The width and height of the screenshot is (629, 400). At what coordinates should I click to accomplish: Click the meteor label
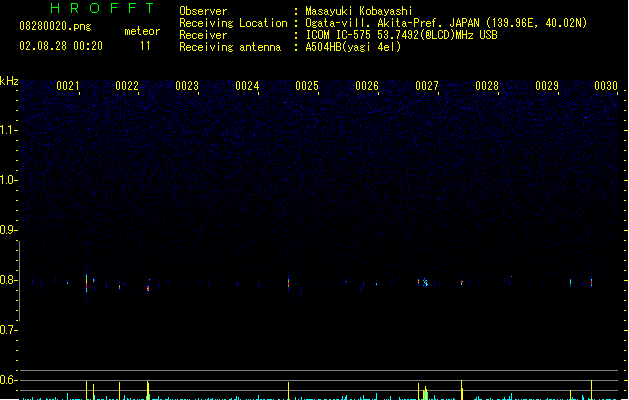click(142, 31)
